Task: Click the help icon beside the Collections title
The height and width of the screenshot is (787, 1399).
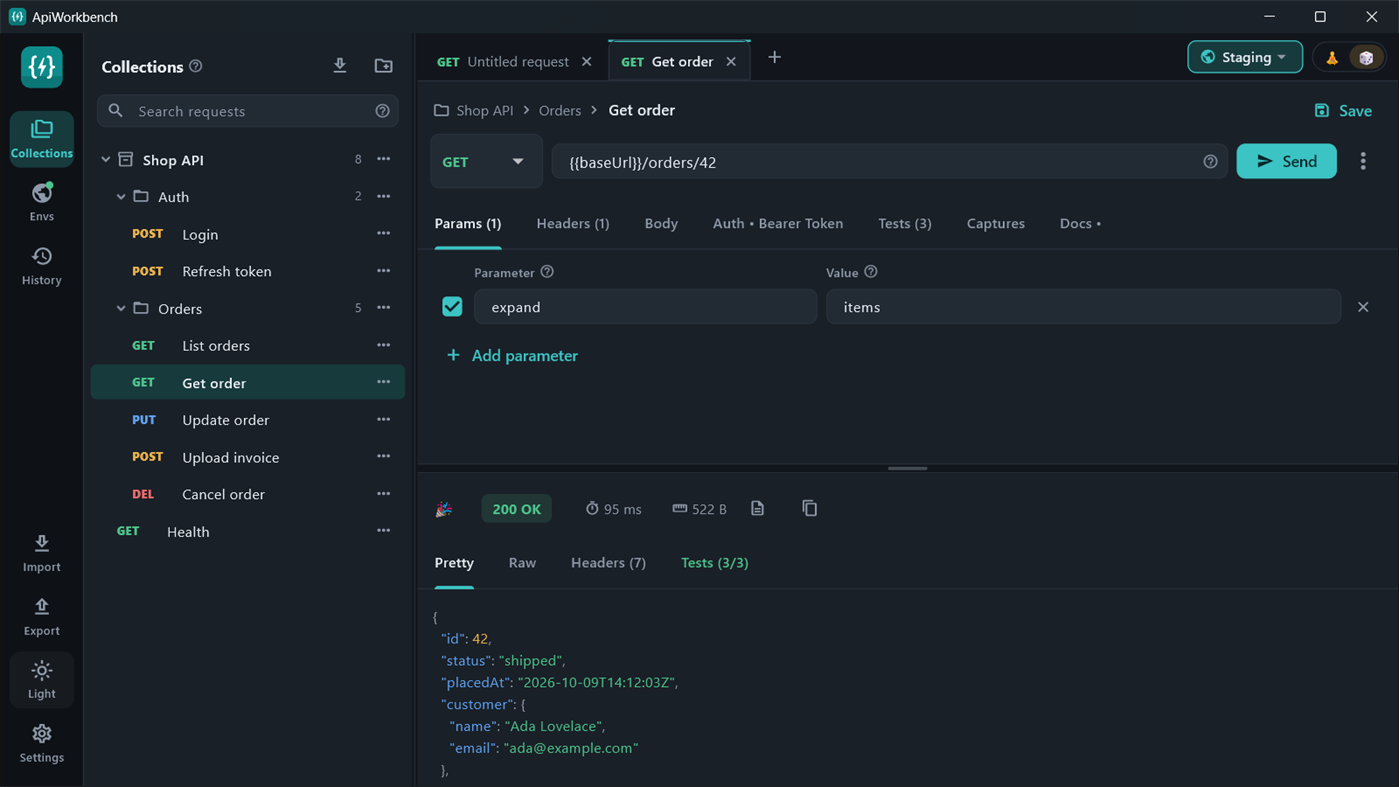Action: [196, 66]
